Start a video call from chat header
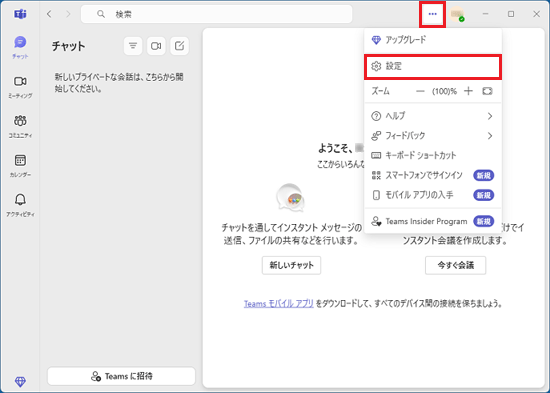Image resolution: width=550 pixels, height=393 pixels. [x=156, y=46]
